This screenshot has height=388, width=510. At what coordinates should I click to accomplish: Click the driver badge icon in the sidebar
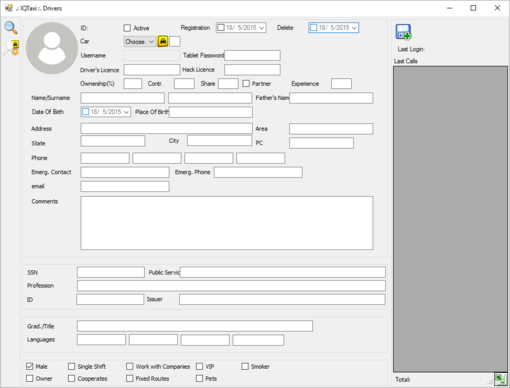click(x=12, y=48)
